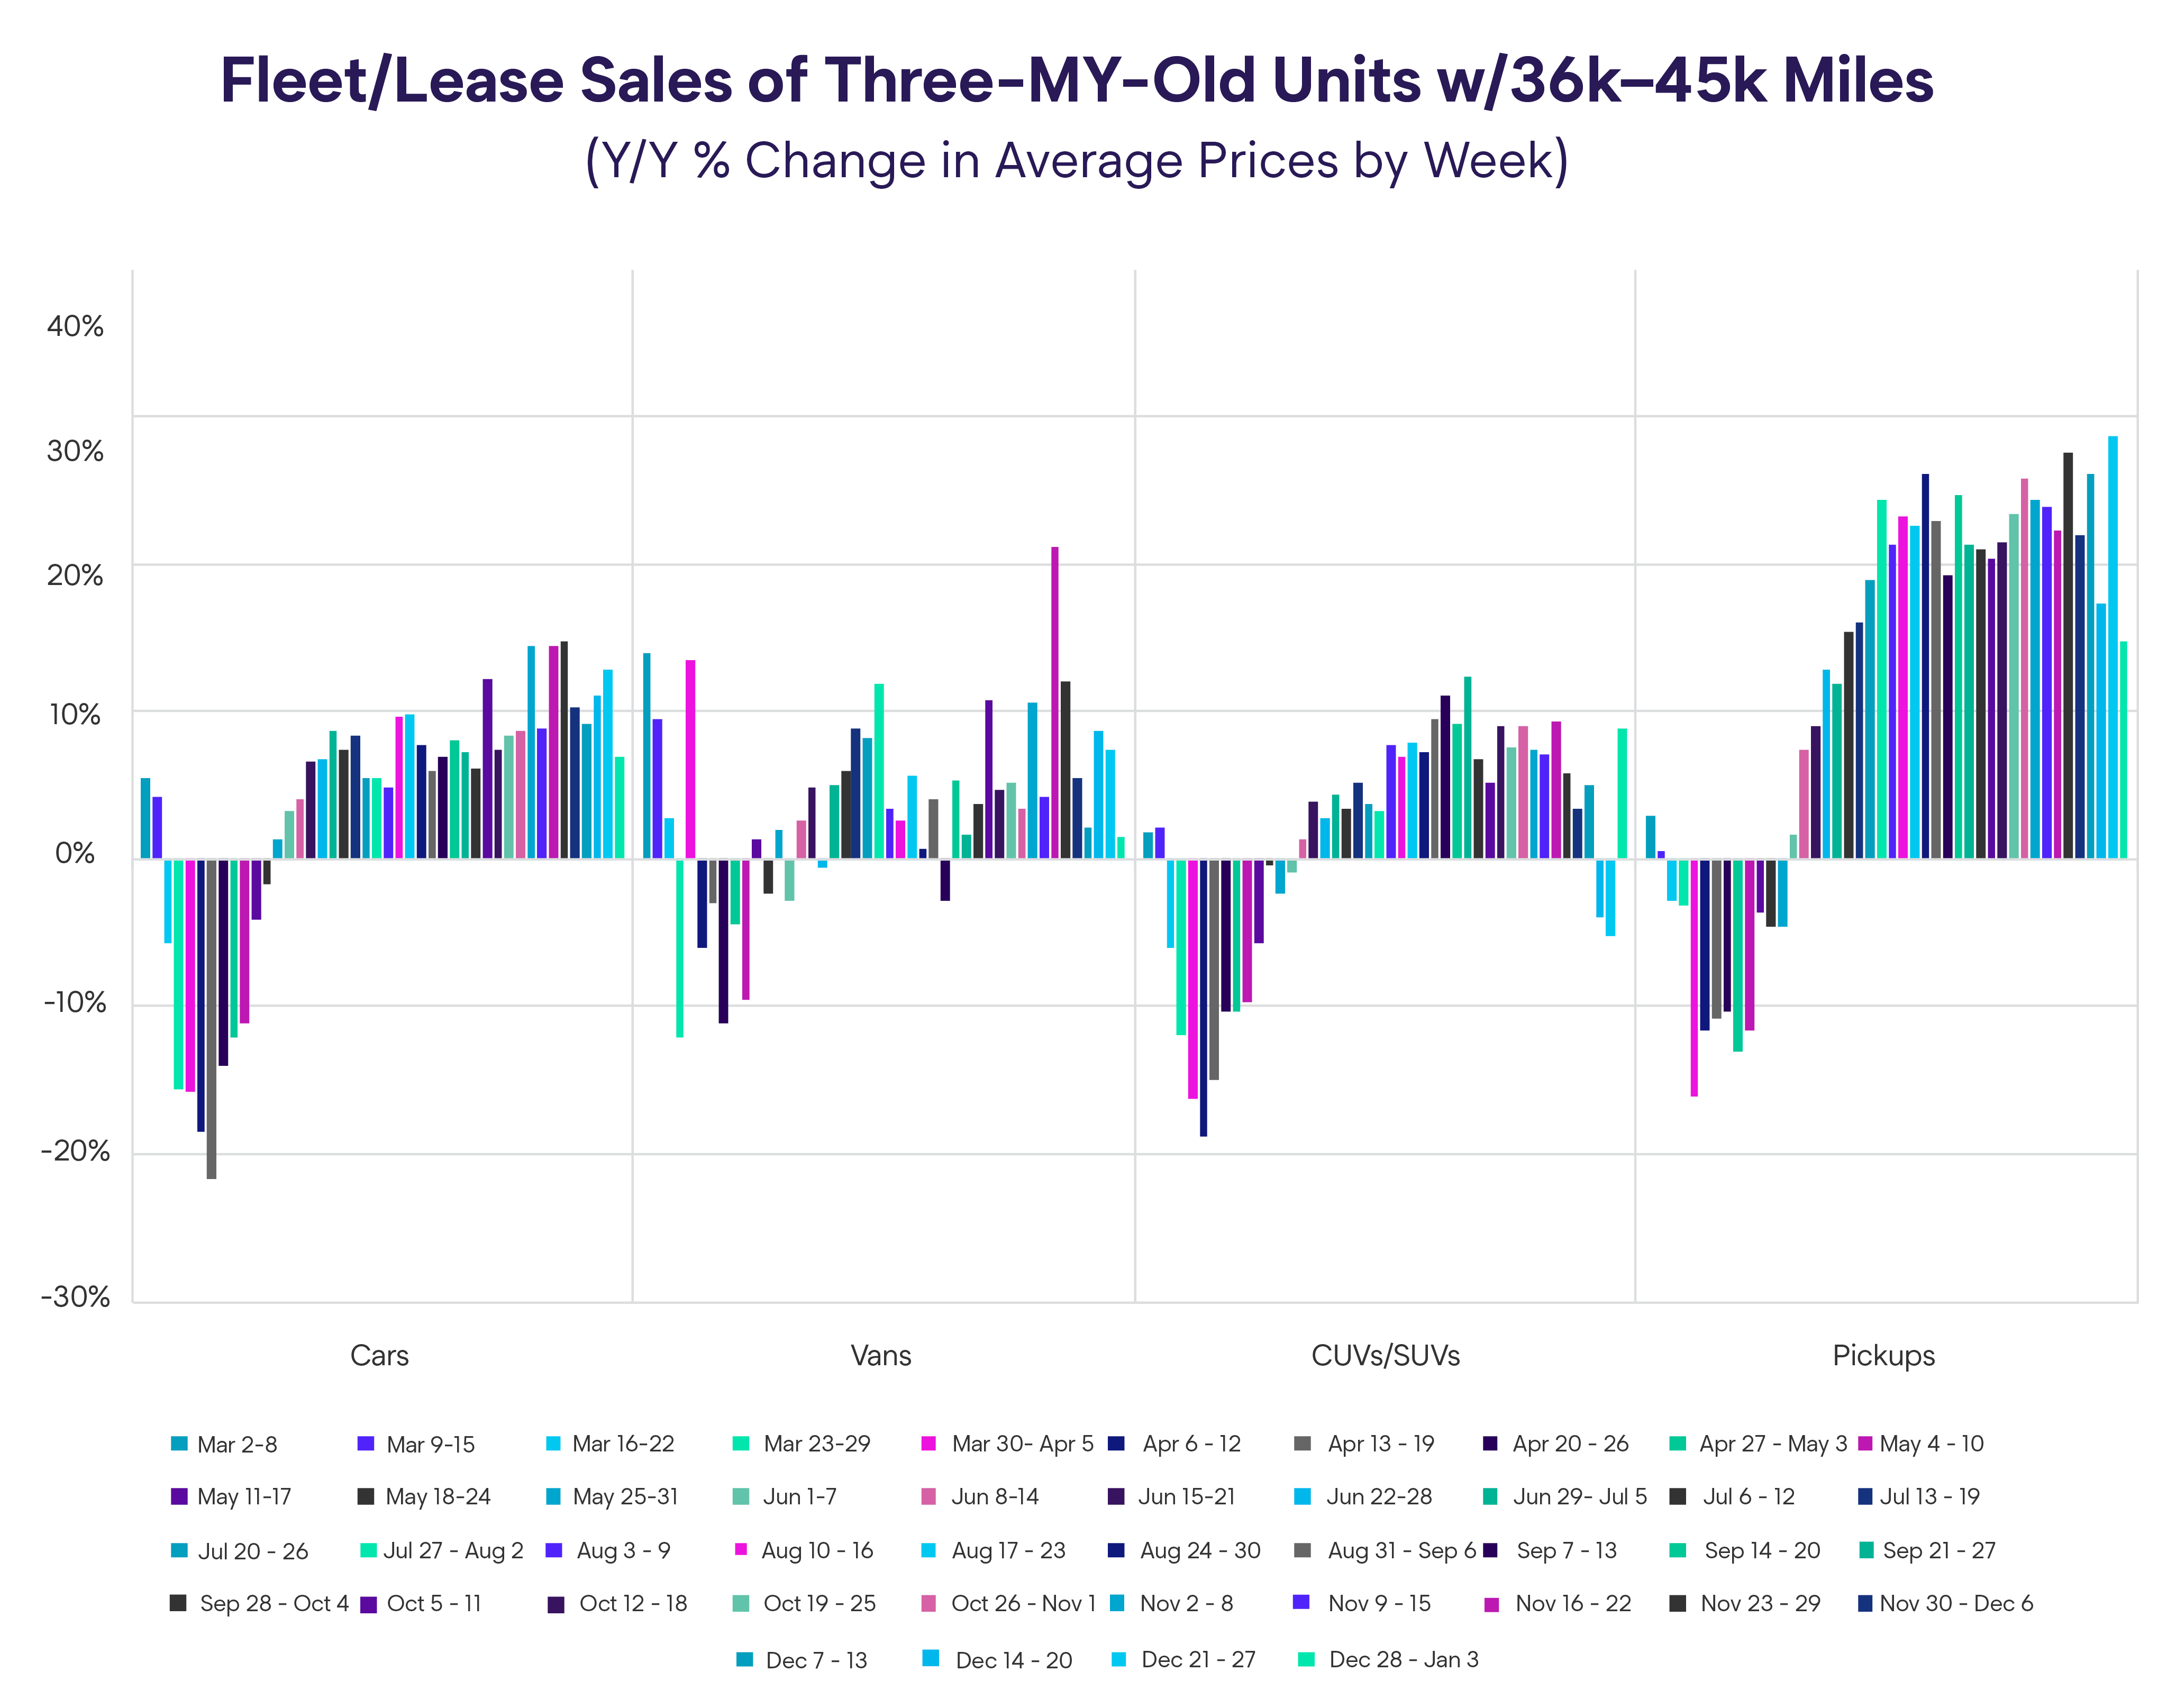
Task: Select the Aug 31 - Sep 6 legend label
Action: [1401, 1551]
